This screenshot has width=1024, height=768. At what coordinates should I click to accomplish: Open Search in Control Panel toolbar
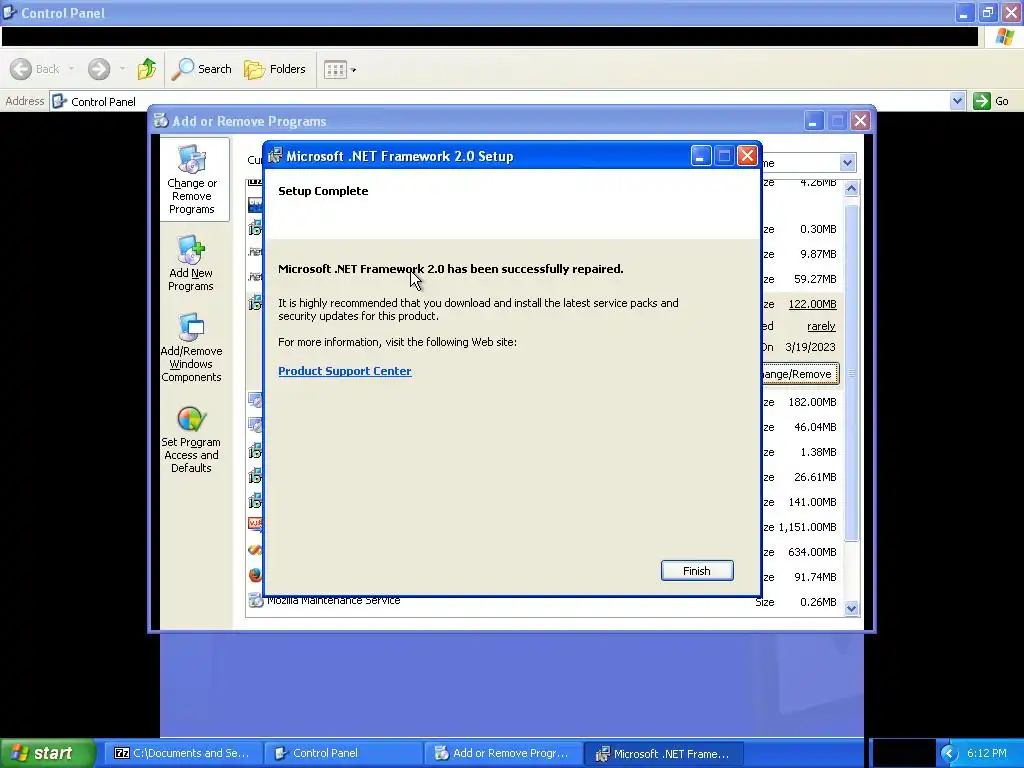(x=201, y=69)
